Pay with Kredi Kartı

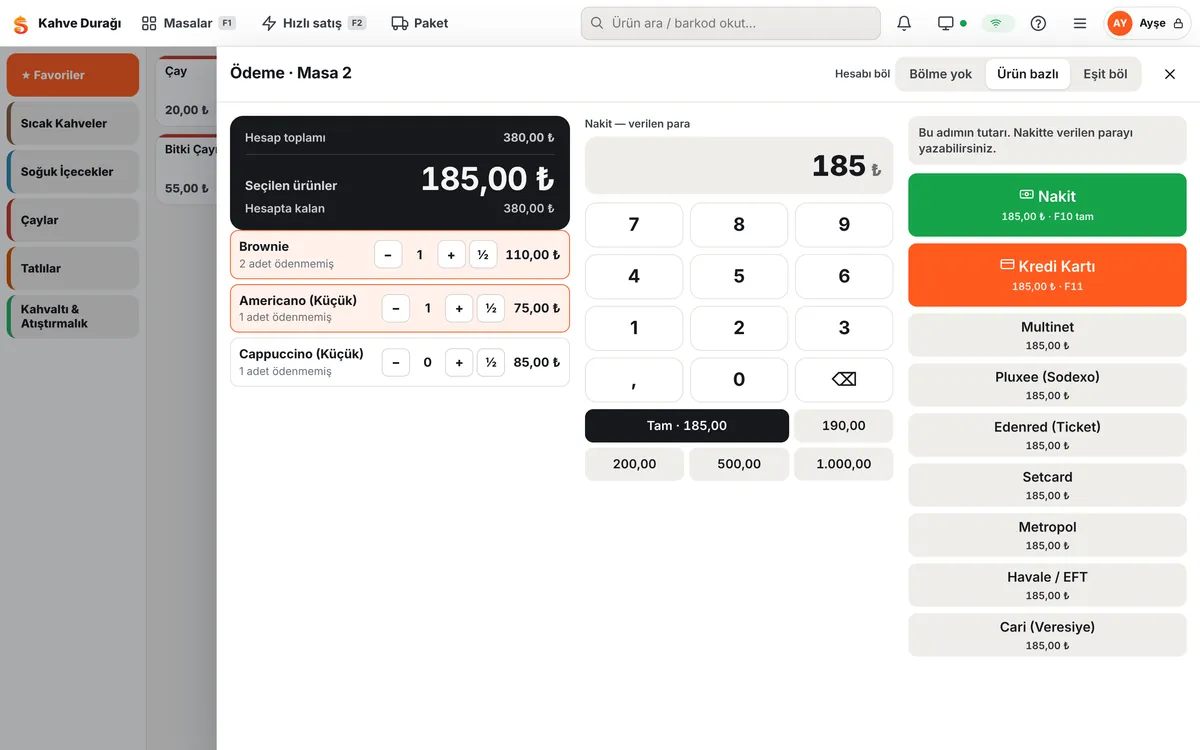pyautogui.click(x=1047, y=275)
